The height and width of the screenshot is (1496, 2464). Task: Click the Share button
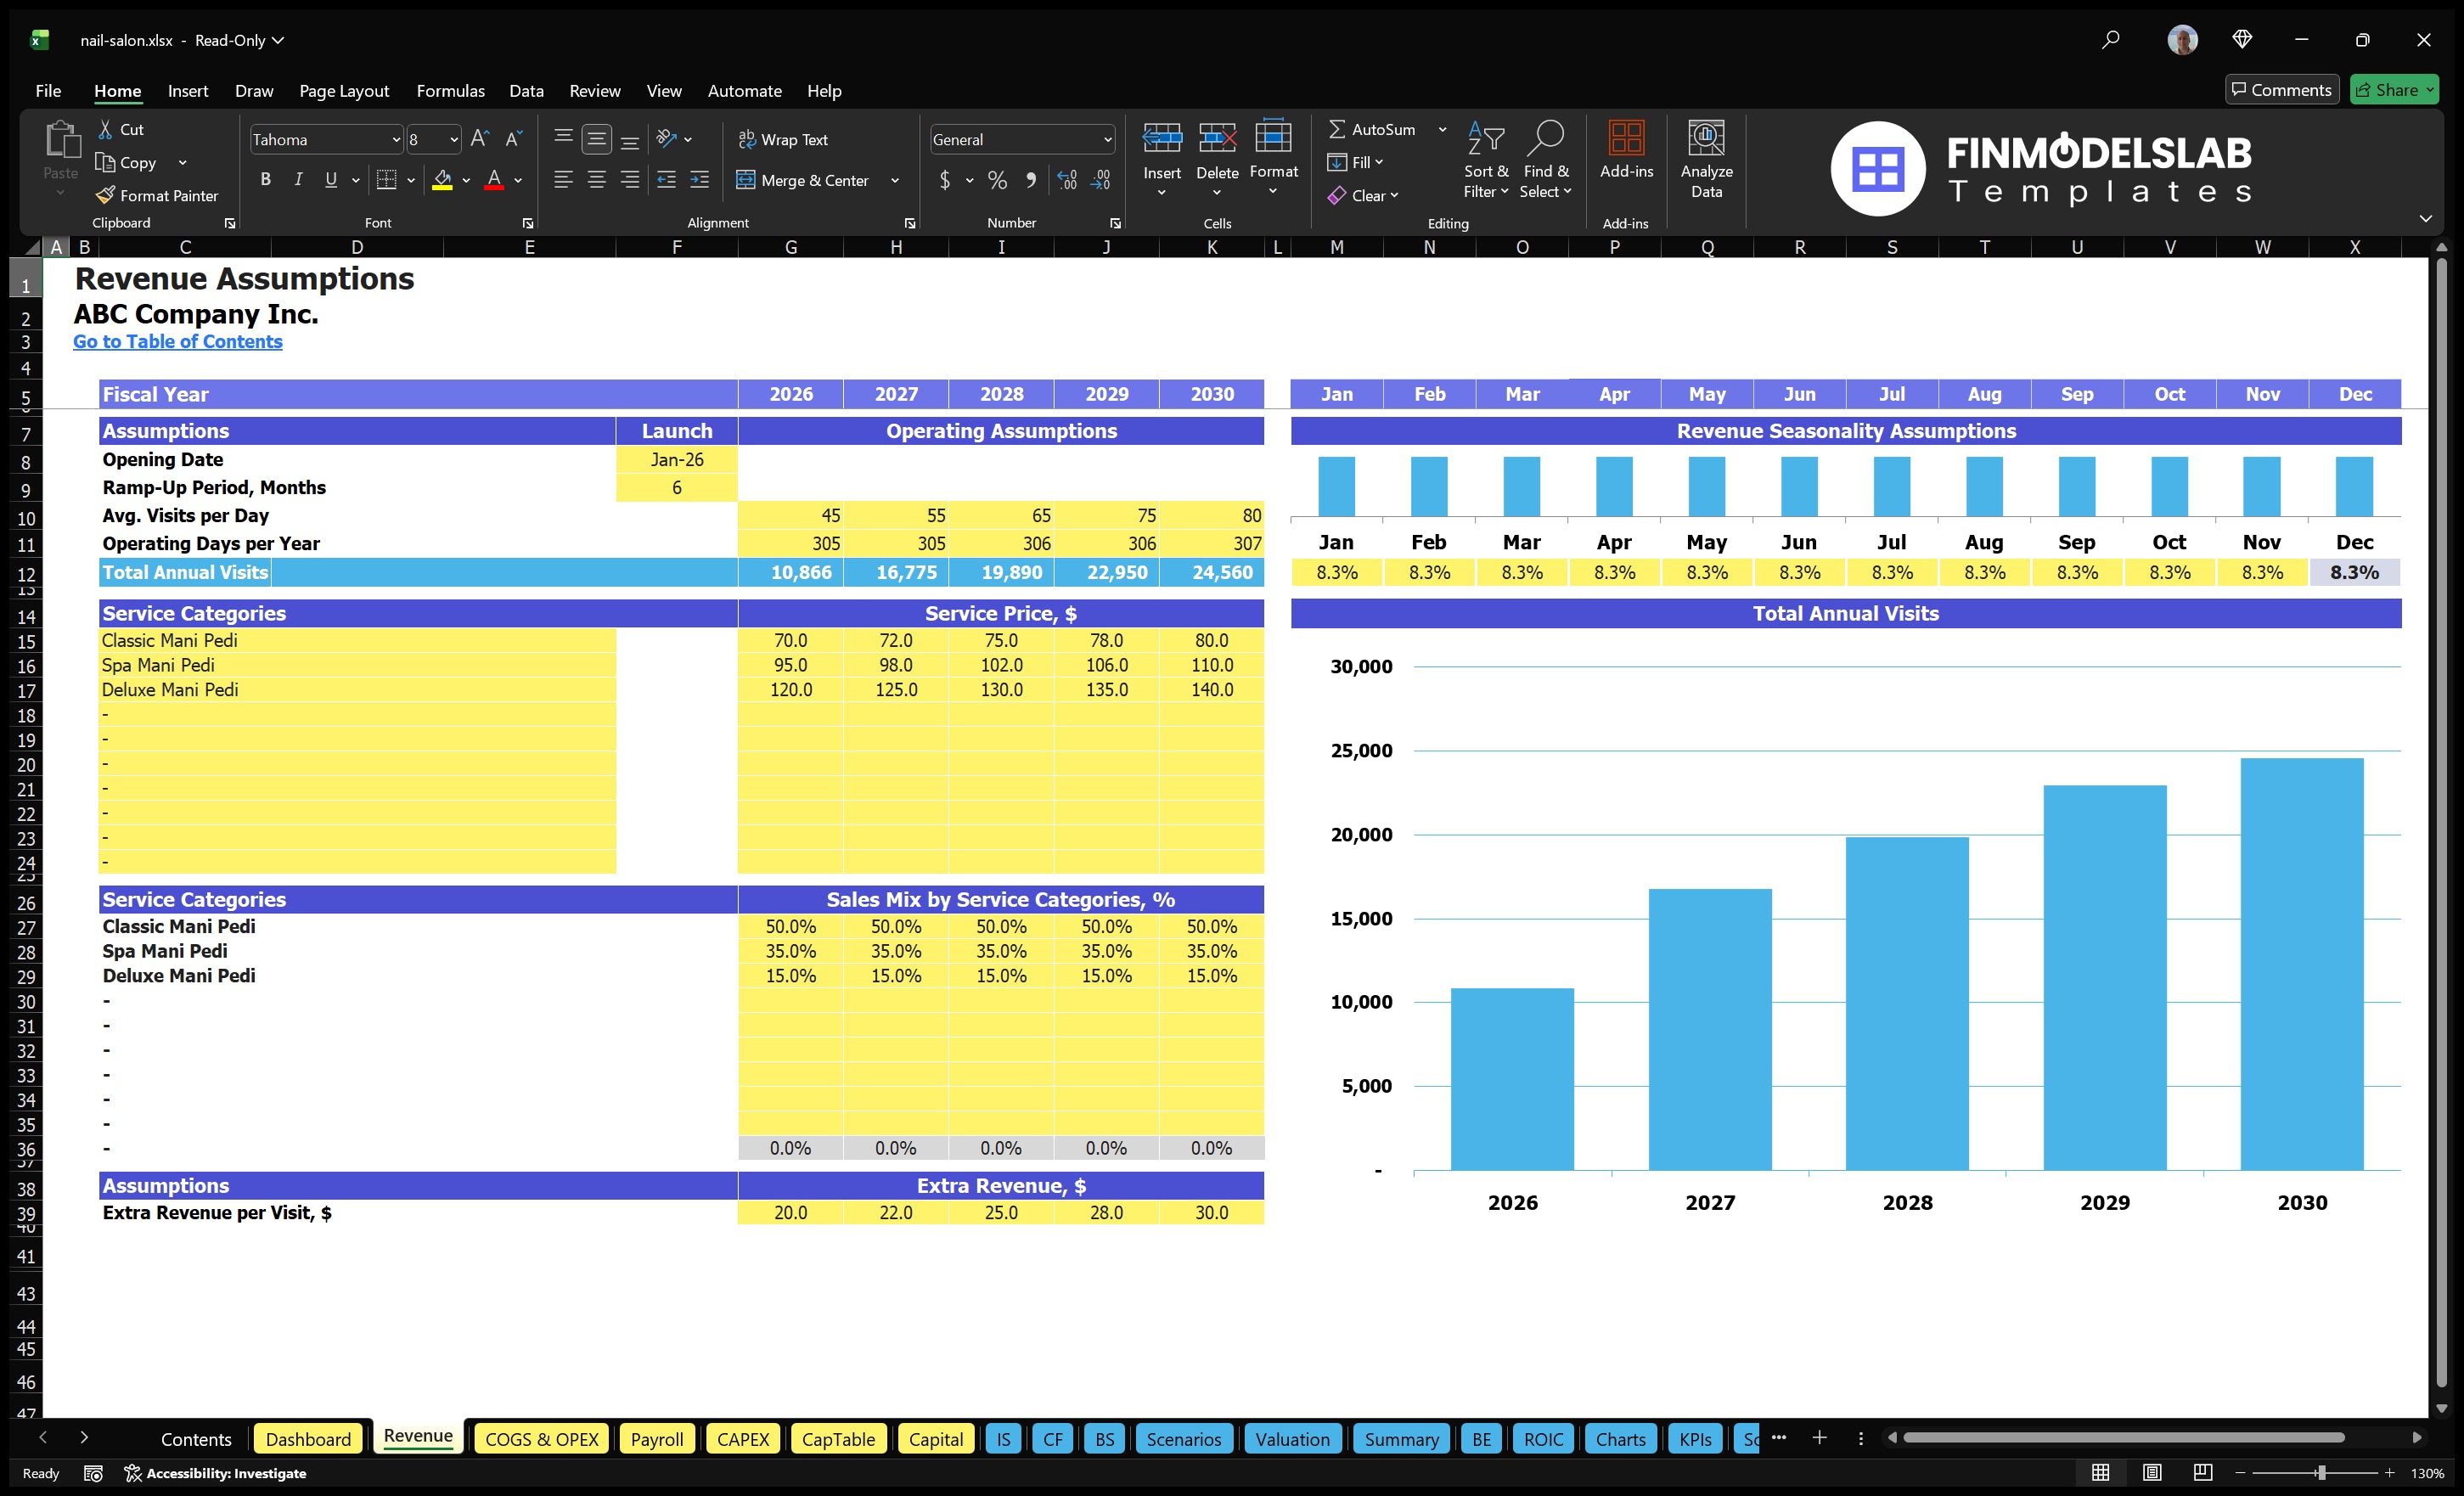point(2394,89)
